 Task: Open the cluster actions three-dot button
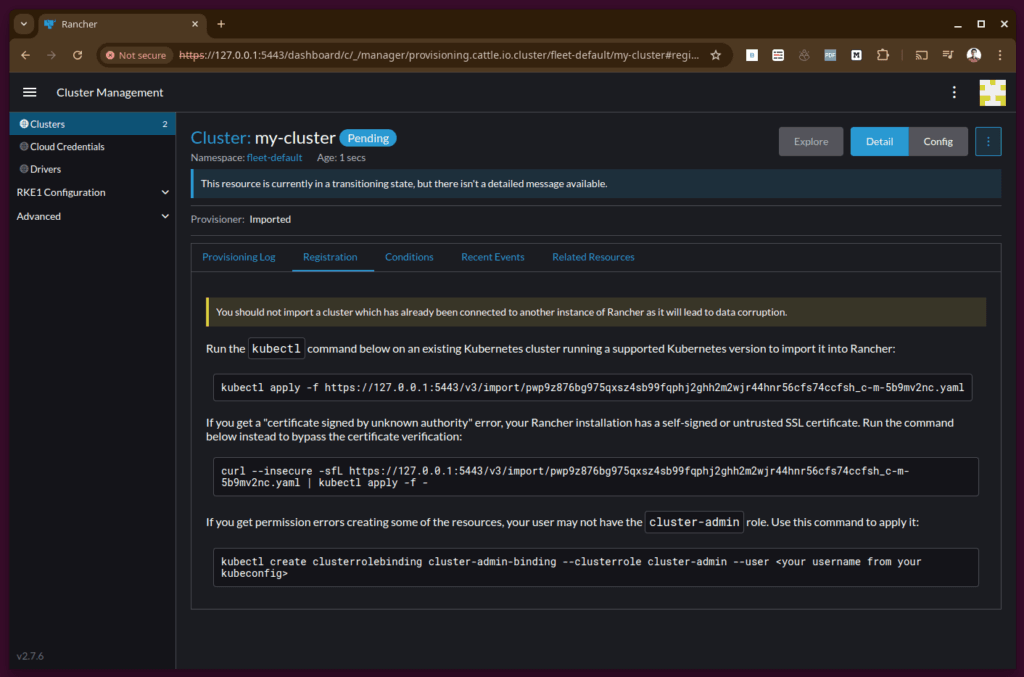[x=987, y=141]
